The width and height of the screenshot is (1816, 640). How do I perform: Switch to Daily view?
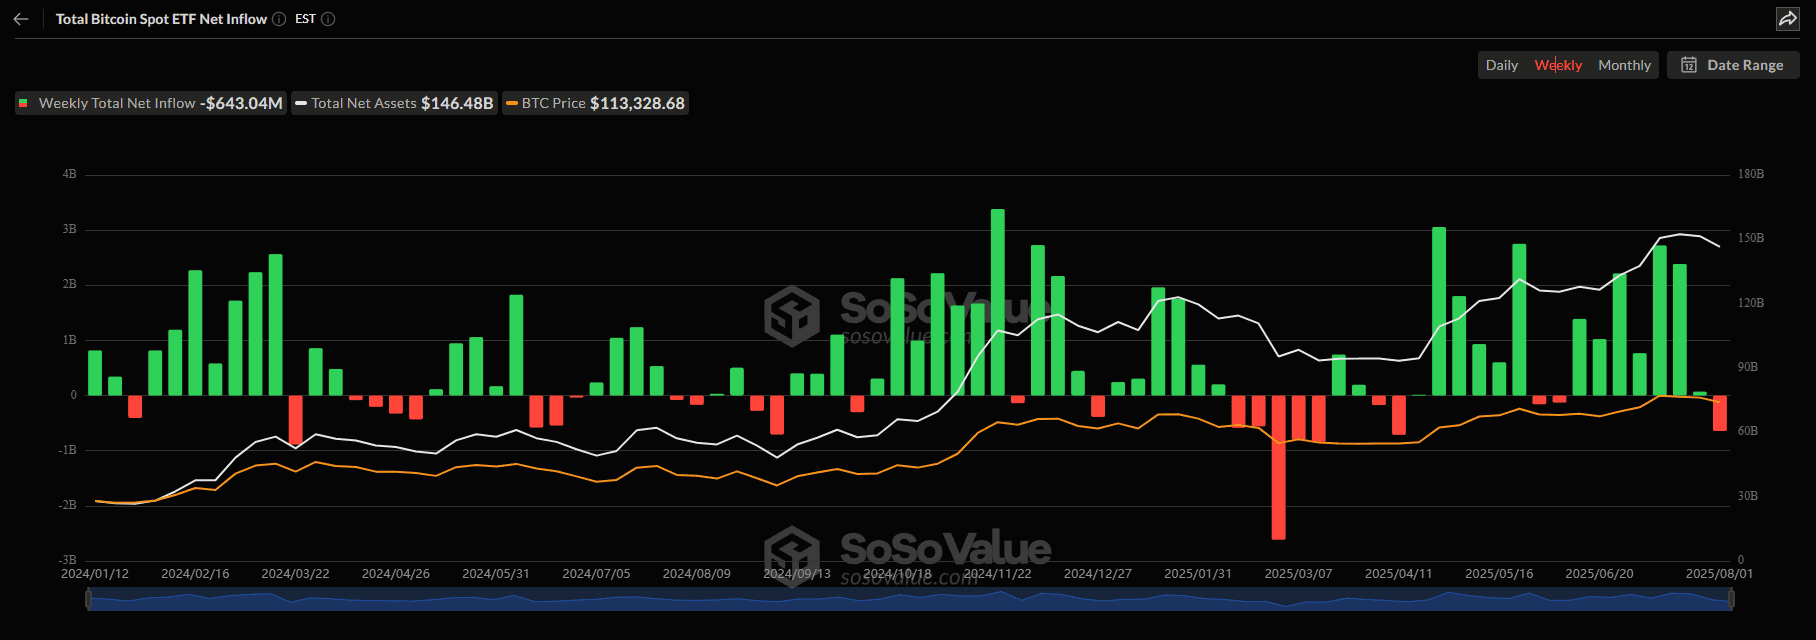pos(1501,65)
